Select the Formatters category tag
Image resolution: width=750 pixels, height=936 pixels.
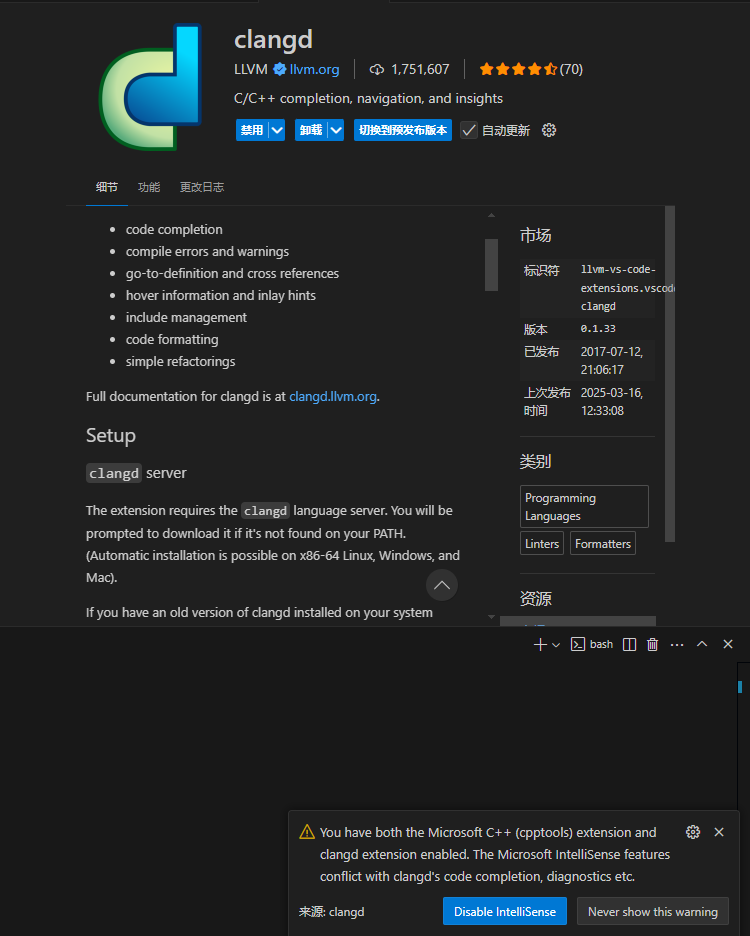603,544
